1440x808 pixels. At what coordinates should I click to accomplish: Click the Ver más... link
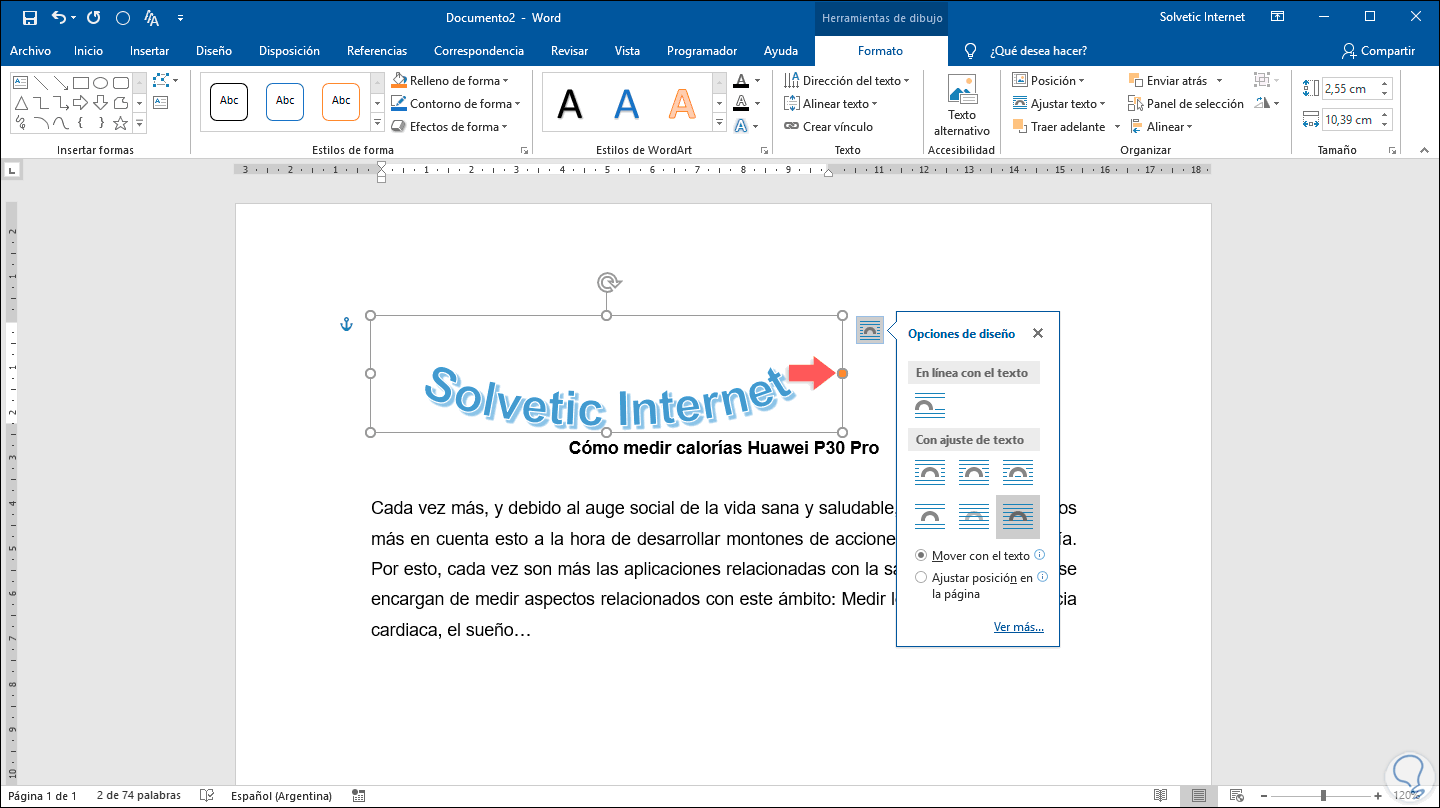1019,628
